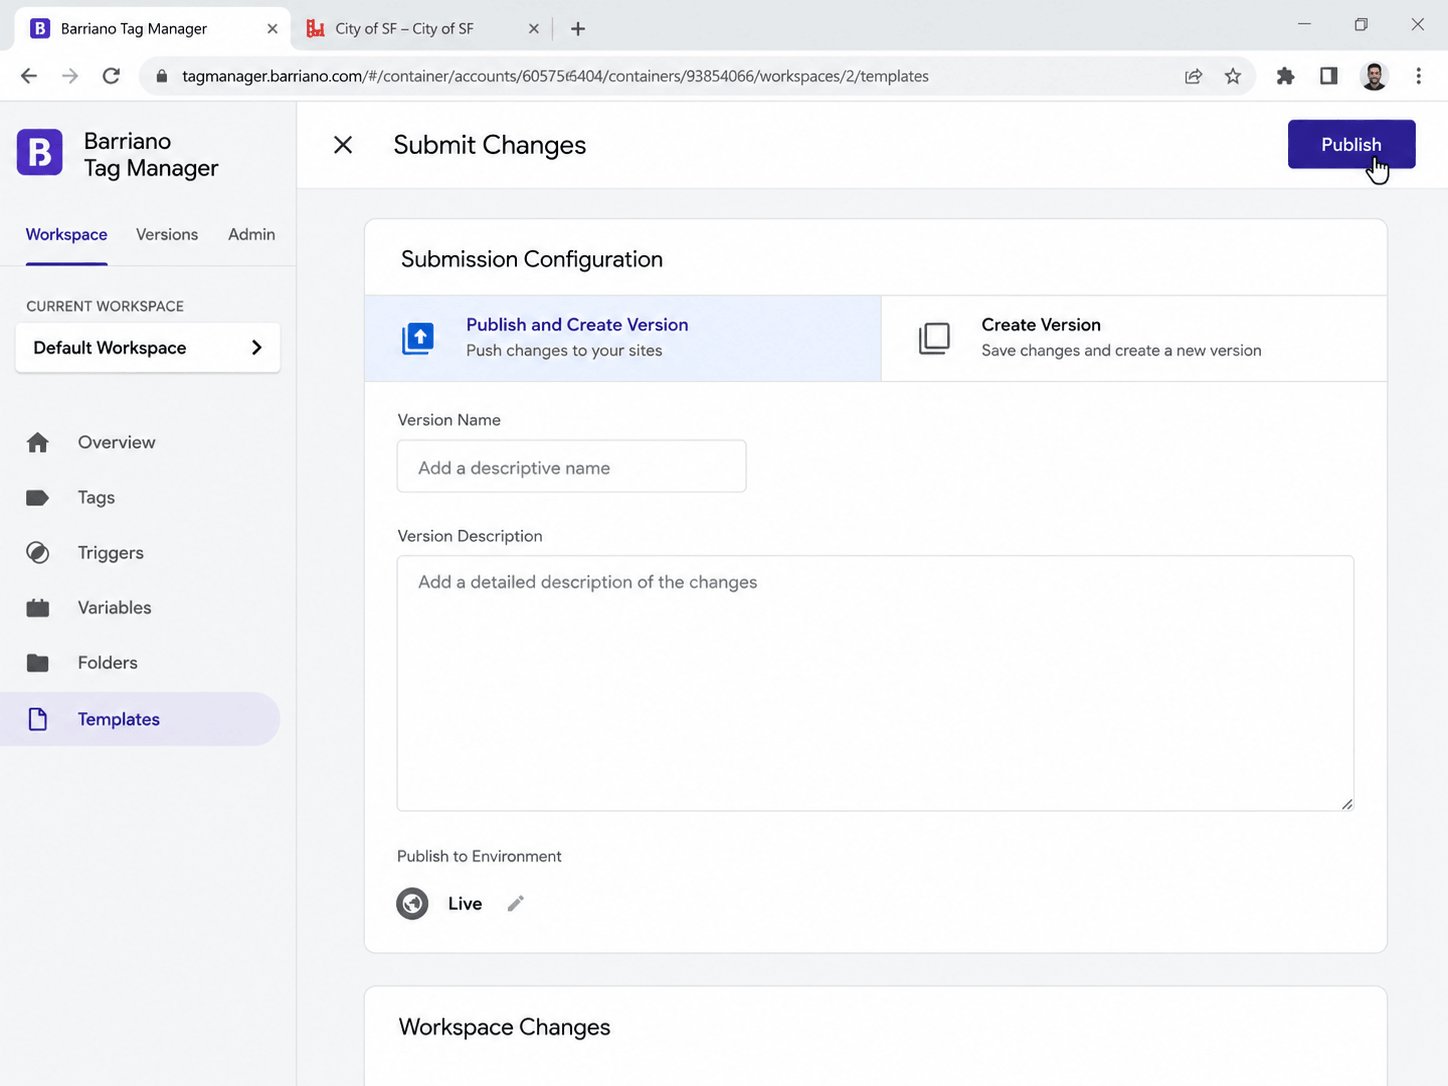Switch to the City of SF browser tab
This screenshot has width=1448, height=1086.
pos(422,28)
